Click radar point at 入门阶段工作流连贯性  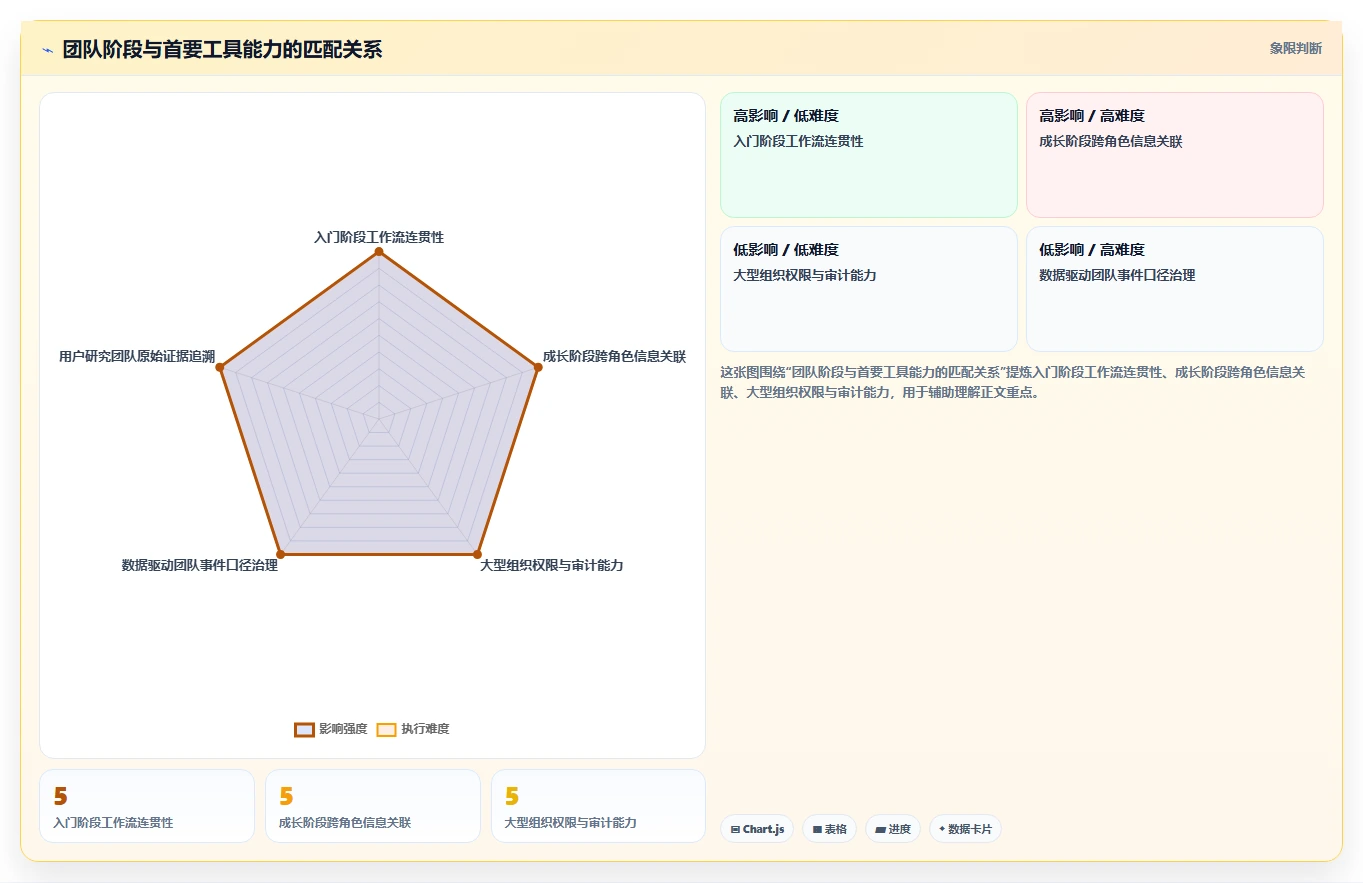(379, 252)
